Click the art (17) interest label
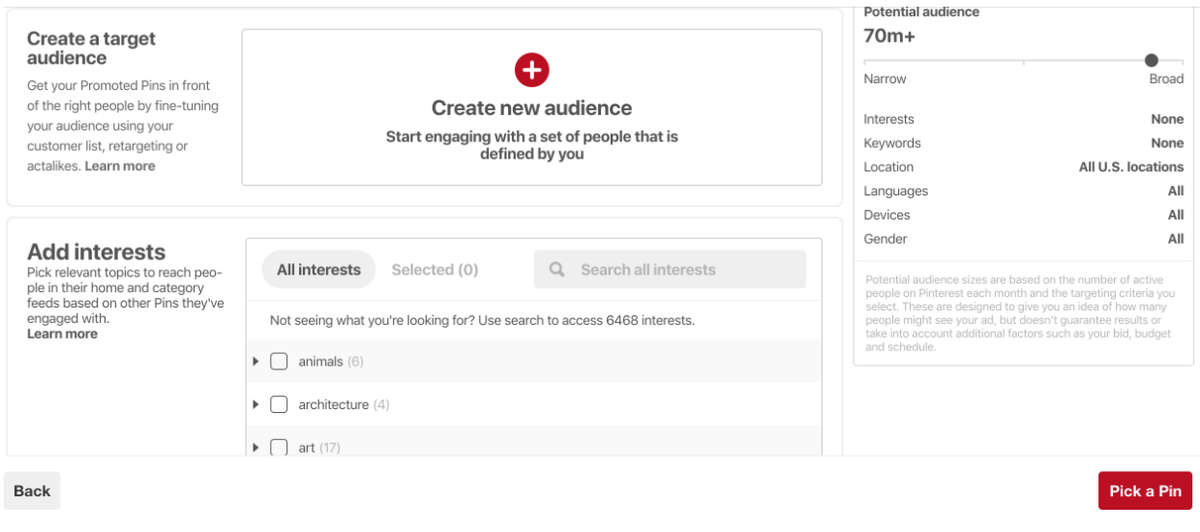This screenshot has height=532, width=1200. tap(319, 448)
